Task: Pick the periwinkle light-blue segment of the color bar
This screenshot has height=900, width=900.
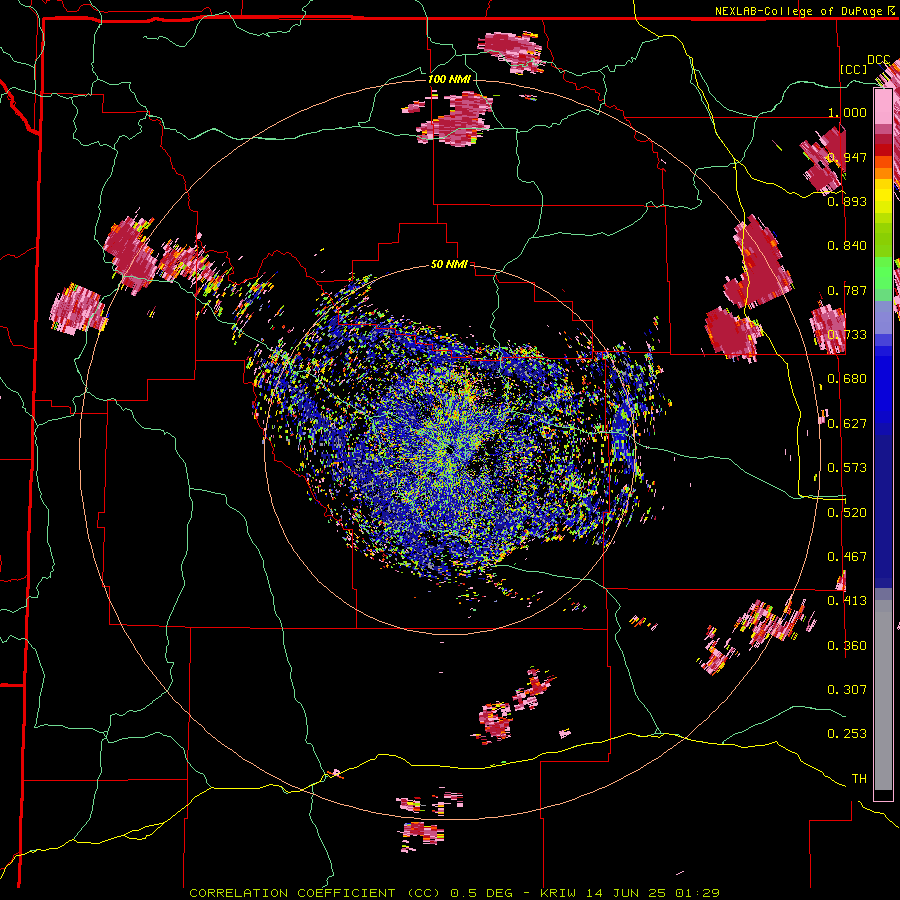Action: tap(883, 317)
